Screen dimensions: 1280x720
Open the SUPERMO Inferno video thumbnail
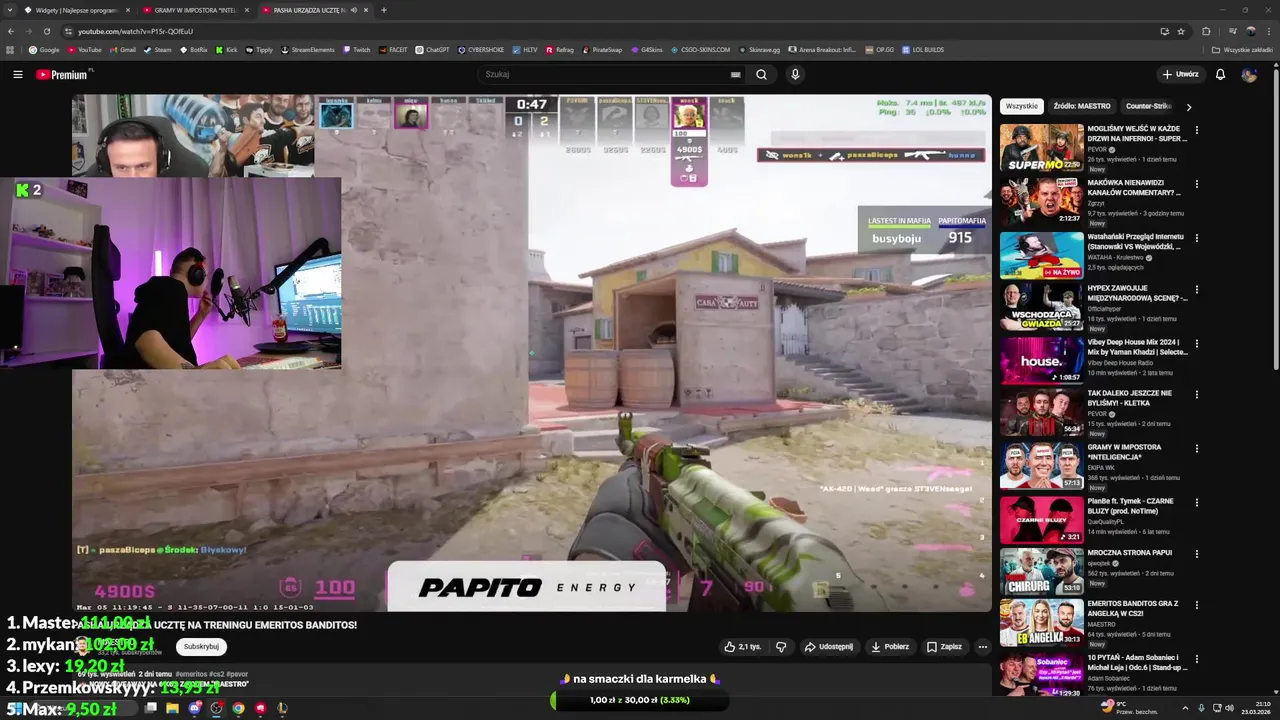(1041, 147)
